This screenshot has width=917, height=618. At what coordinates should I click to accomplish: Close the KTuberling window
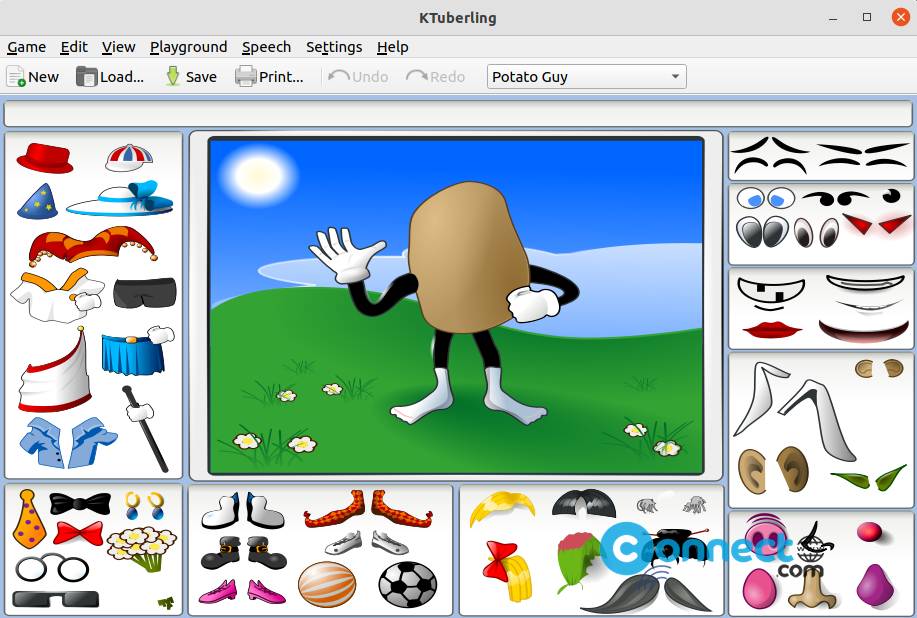tap(901, 17)
